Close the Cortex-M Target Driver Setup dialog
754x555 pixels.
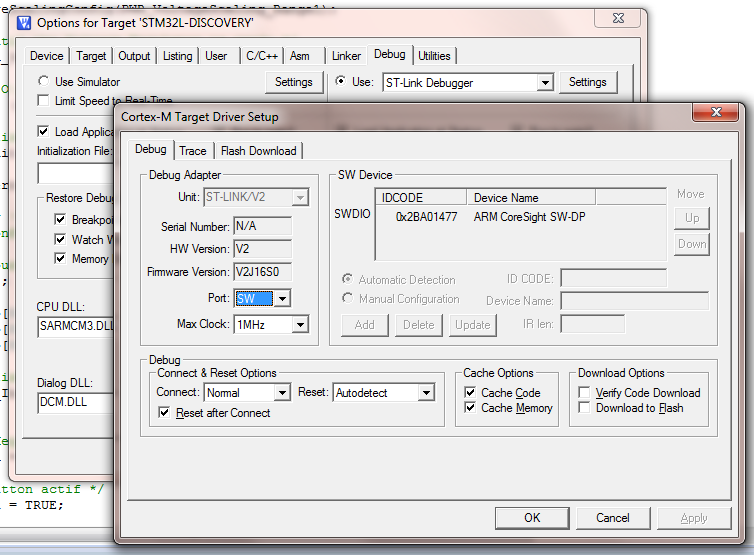coord(716,112)
